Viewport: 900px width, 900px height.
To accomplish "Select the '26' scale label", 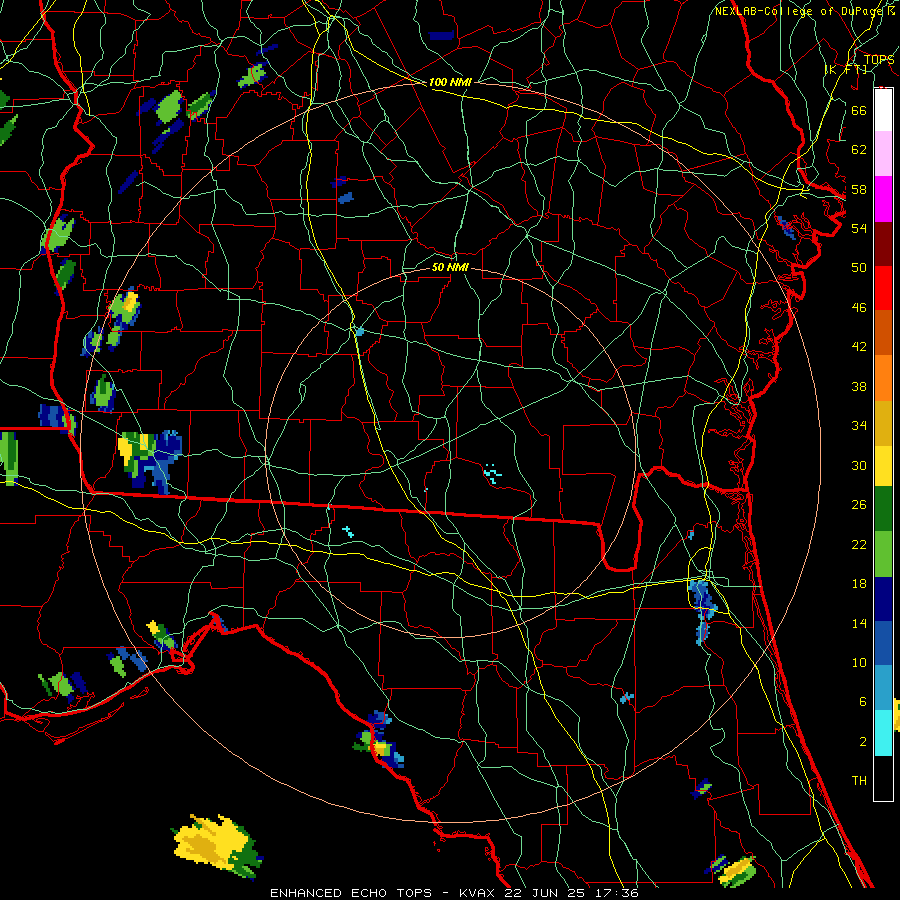I will point(859,505).
